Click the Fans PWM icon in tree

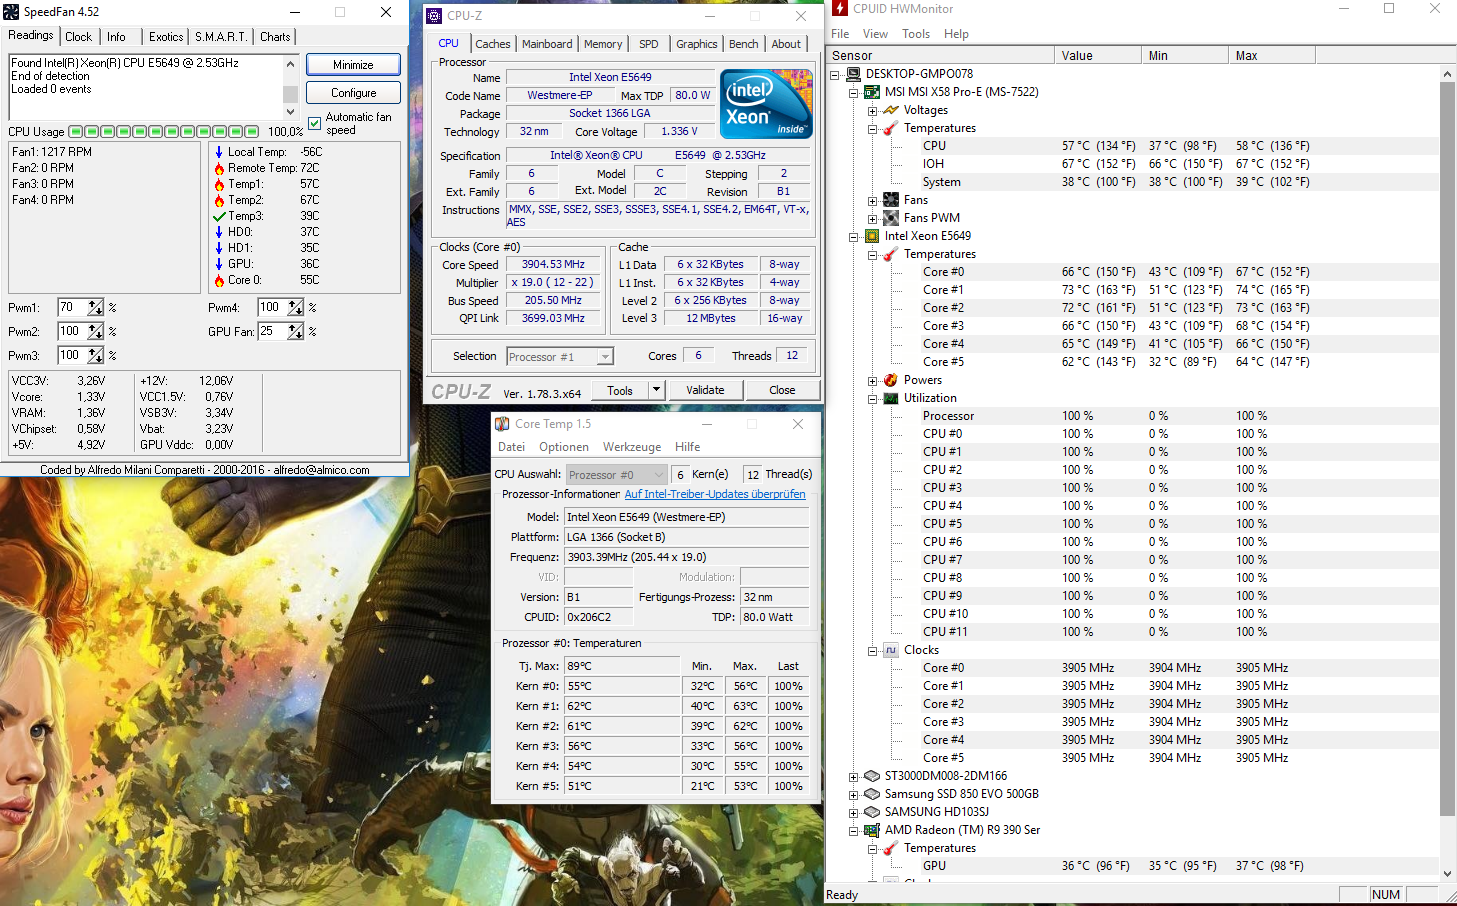[890, 218]
